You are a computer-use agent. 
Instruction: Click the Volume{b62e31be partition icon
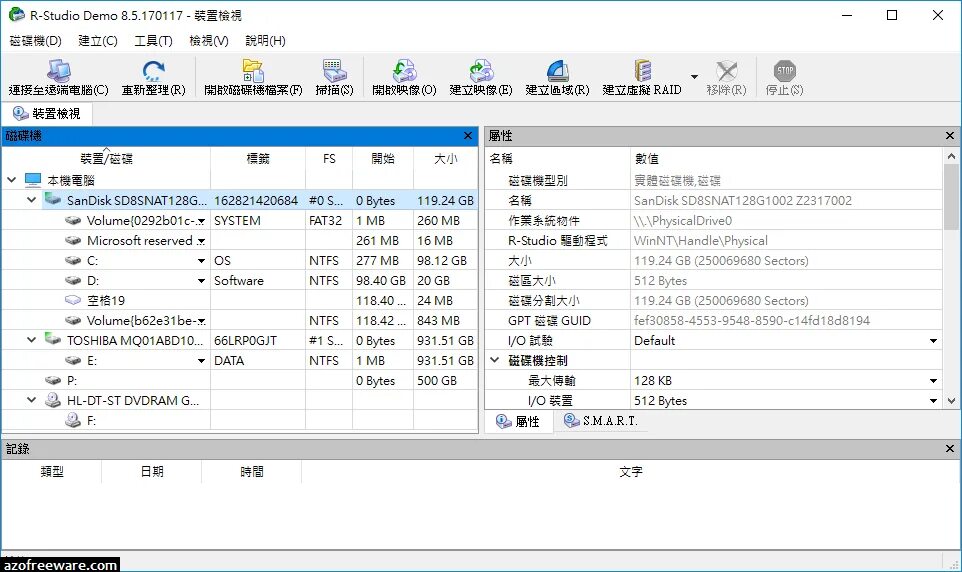[x=73, y=320]
